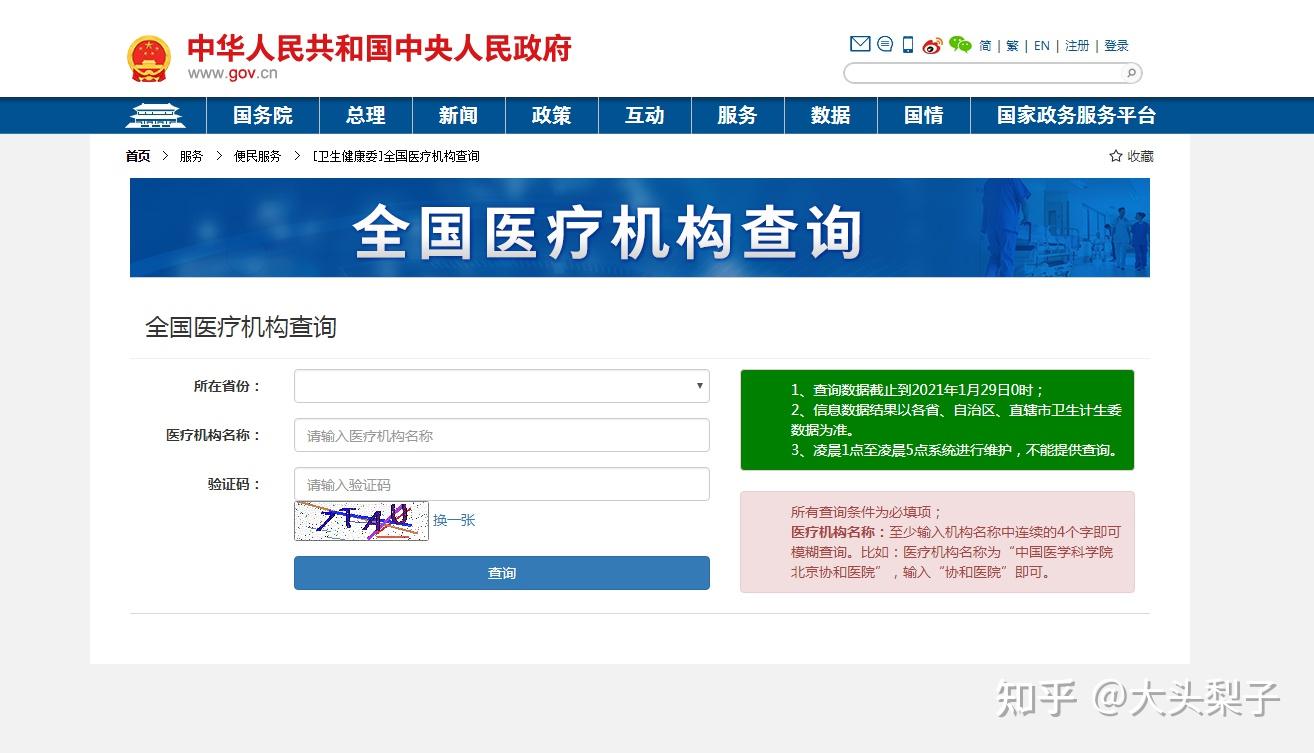Click the captcha image
This screenshot has height=753, width=1314.
[x=361, y=521]
